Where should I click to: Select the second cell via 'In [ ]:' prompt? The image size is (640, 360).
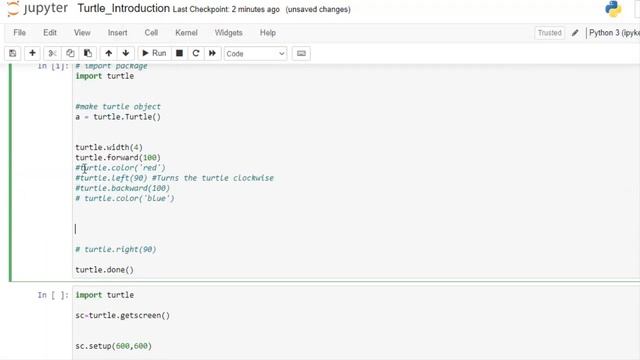(53, 295)
